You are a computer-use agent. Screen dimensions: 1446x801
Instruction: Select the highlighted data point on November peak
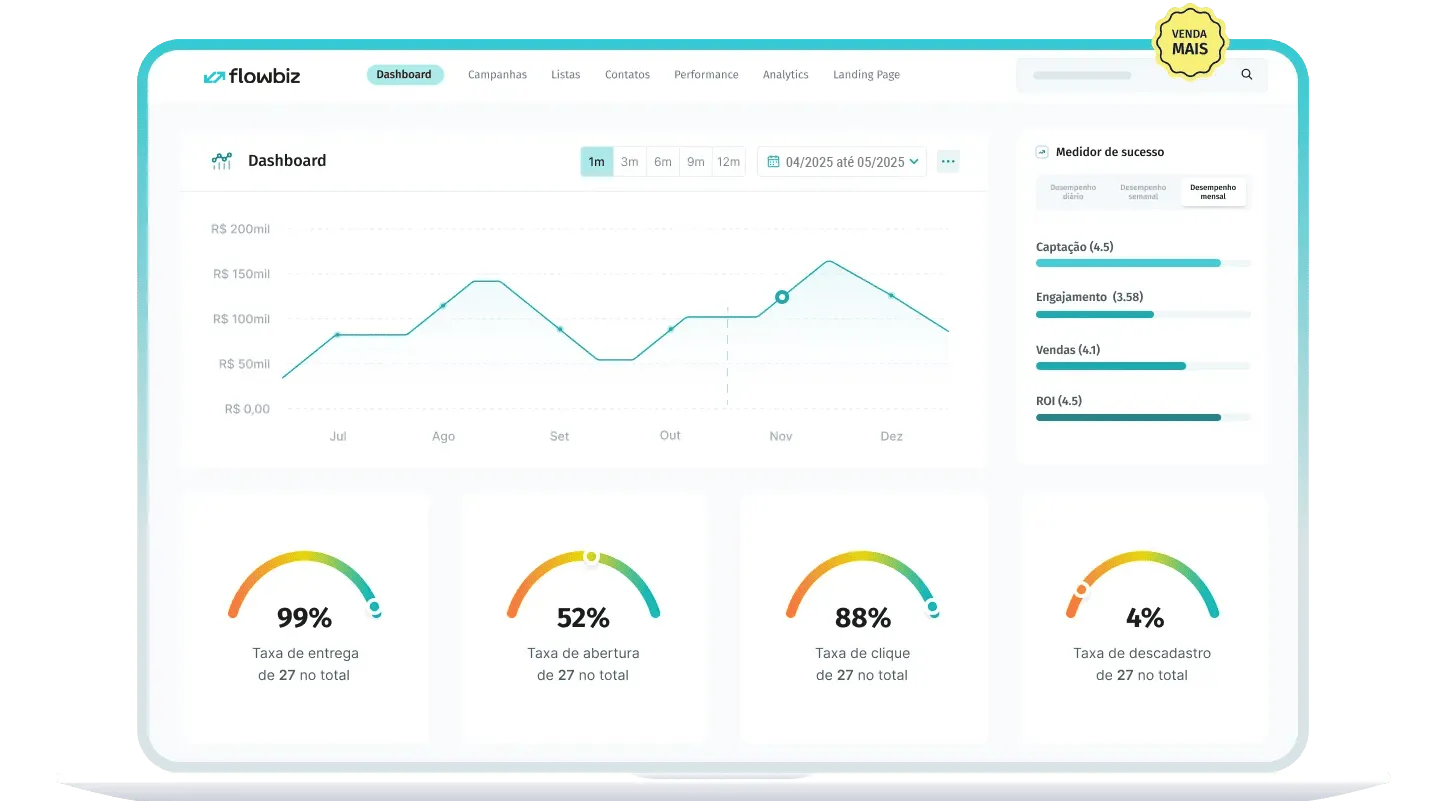[x=781, y=296]
